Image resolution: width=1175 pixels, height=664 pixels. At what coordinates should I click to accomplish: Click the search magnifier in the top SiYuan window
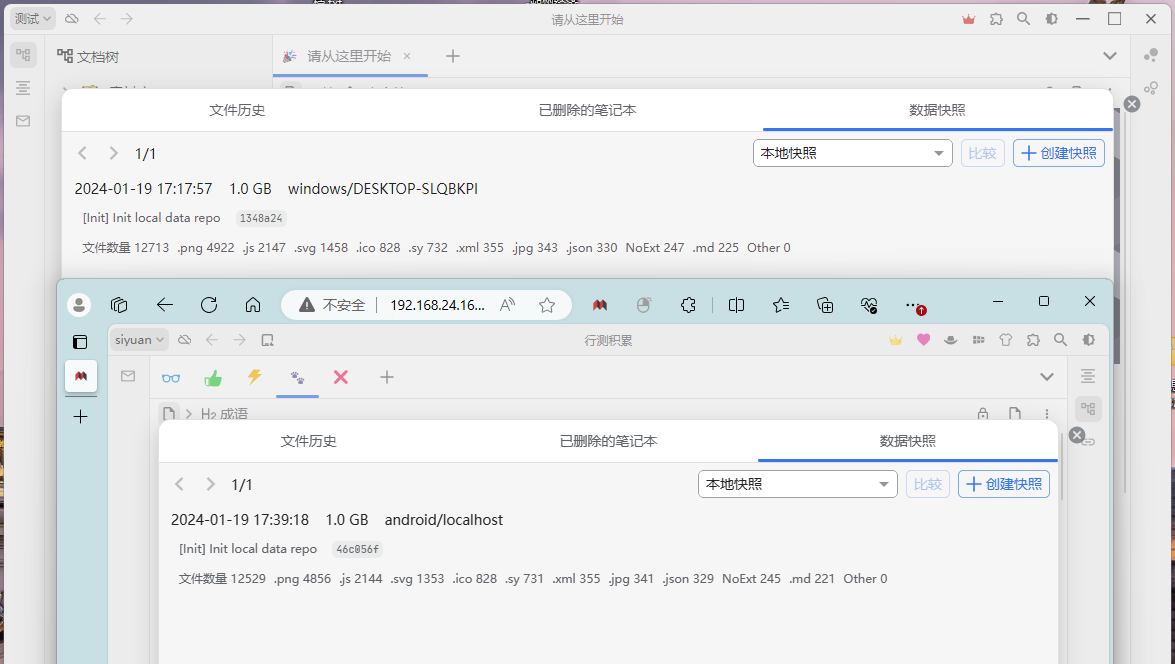[x=1023, y=19]
